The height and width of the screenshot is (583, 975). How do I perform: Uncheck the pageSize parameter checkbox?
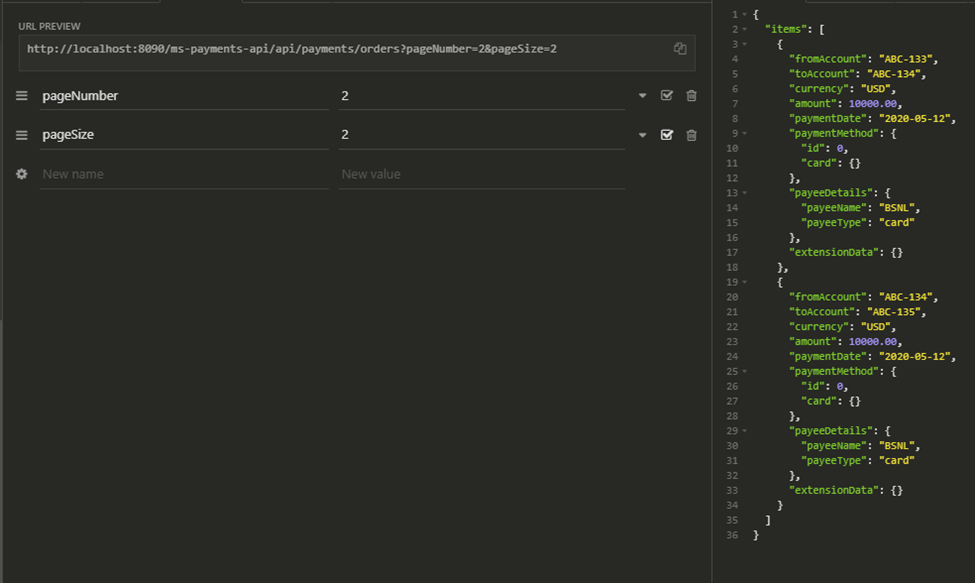[x=667, y=135]
